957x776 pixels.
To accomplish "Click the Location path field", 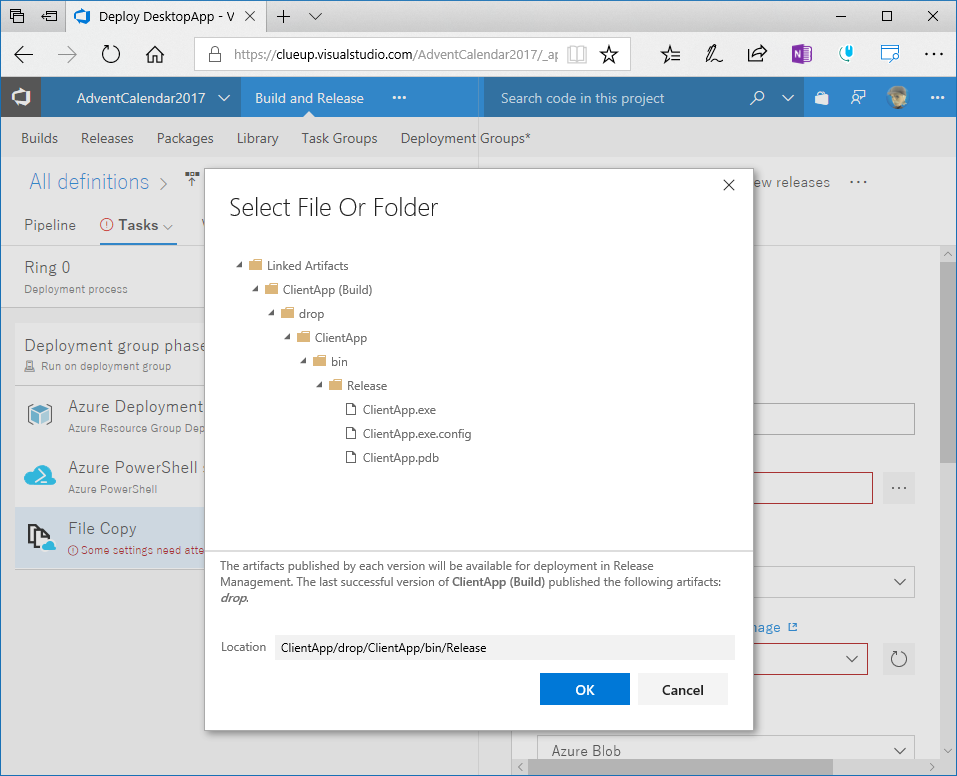I will [x=505, y=647].
